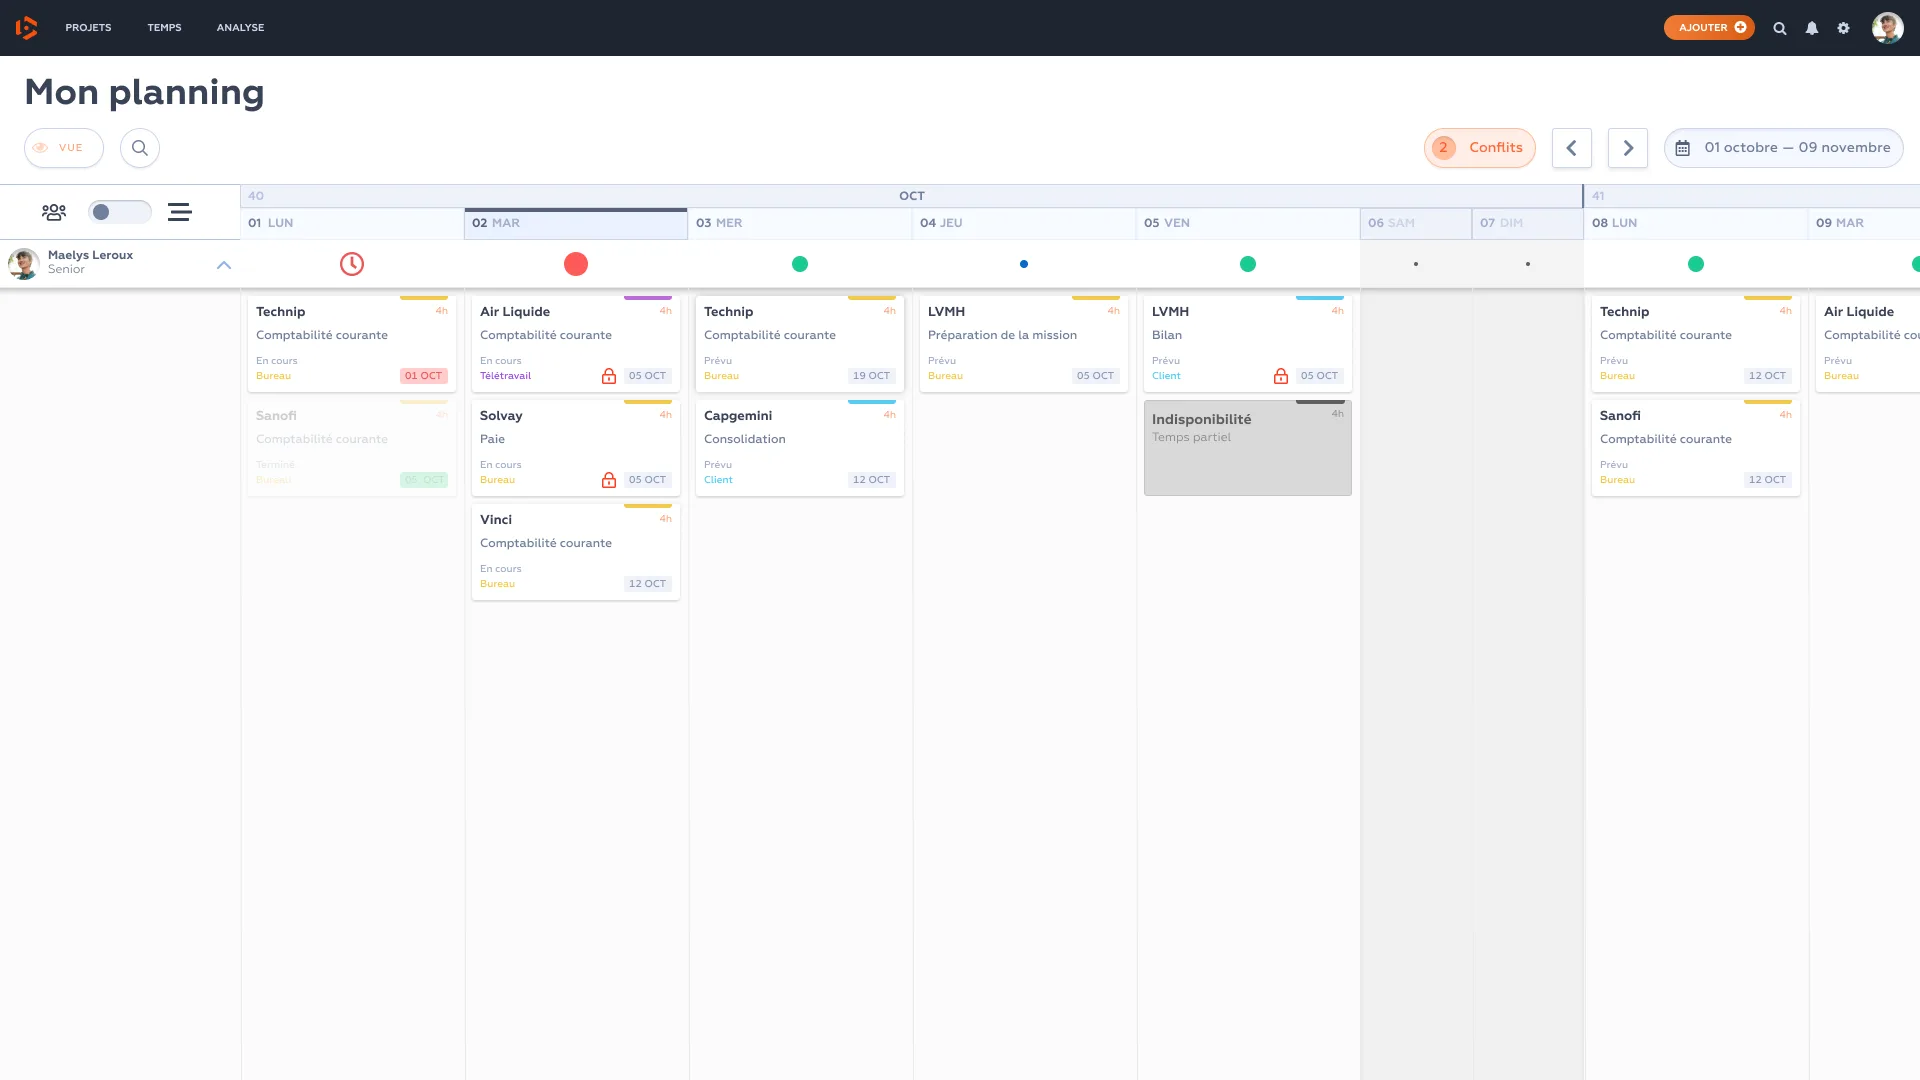Viewport: 1920px width, 1080px height.
Task: Click the list layout icon
Action: coord(180,212)
